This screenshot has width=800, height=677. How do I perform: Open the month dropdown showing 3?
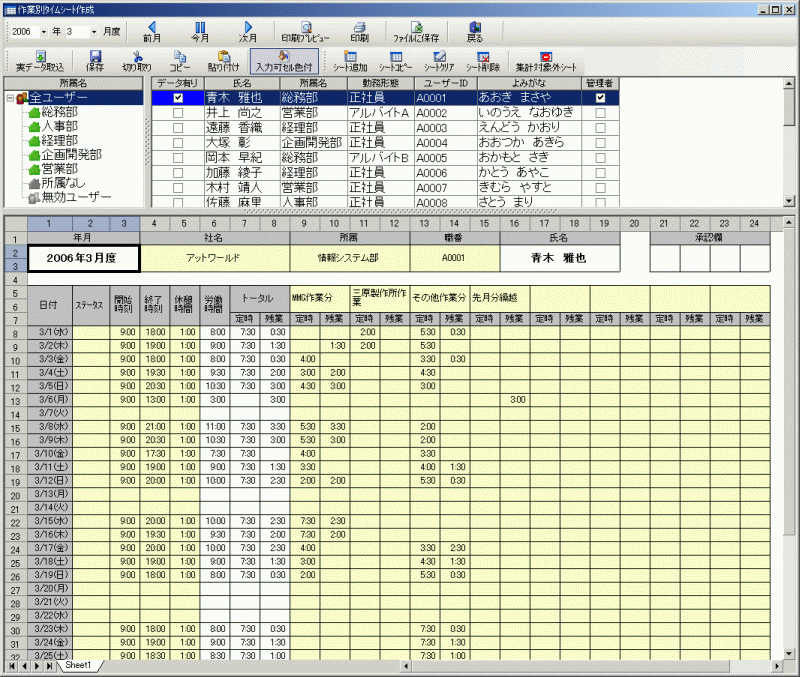(94, 32)
